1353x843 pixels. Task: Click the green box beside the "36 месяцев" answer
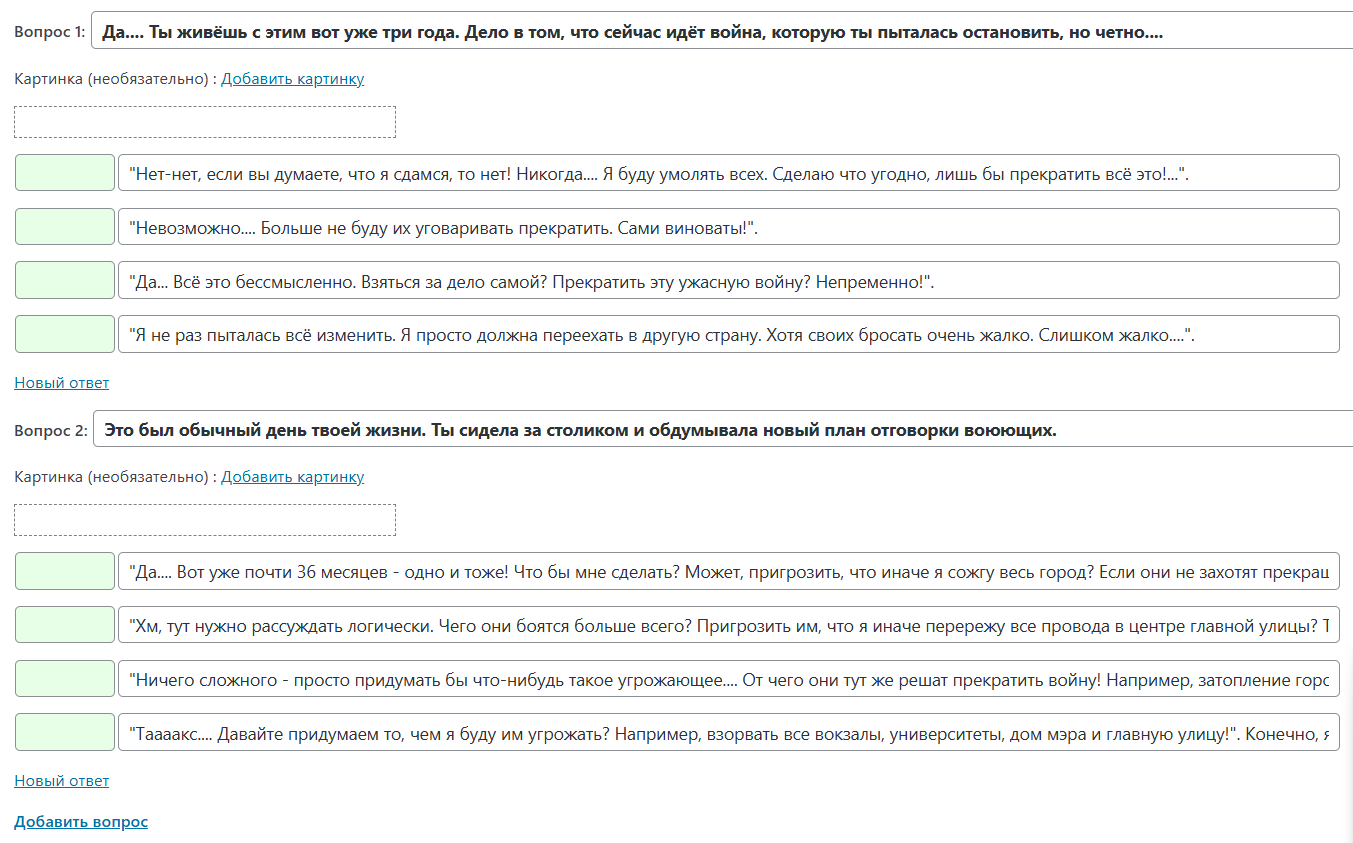point(65,571)
